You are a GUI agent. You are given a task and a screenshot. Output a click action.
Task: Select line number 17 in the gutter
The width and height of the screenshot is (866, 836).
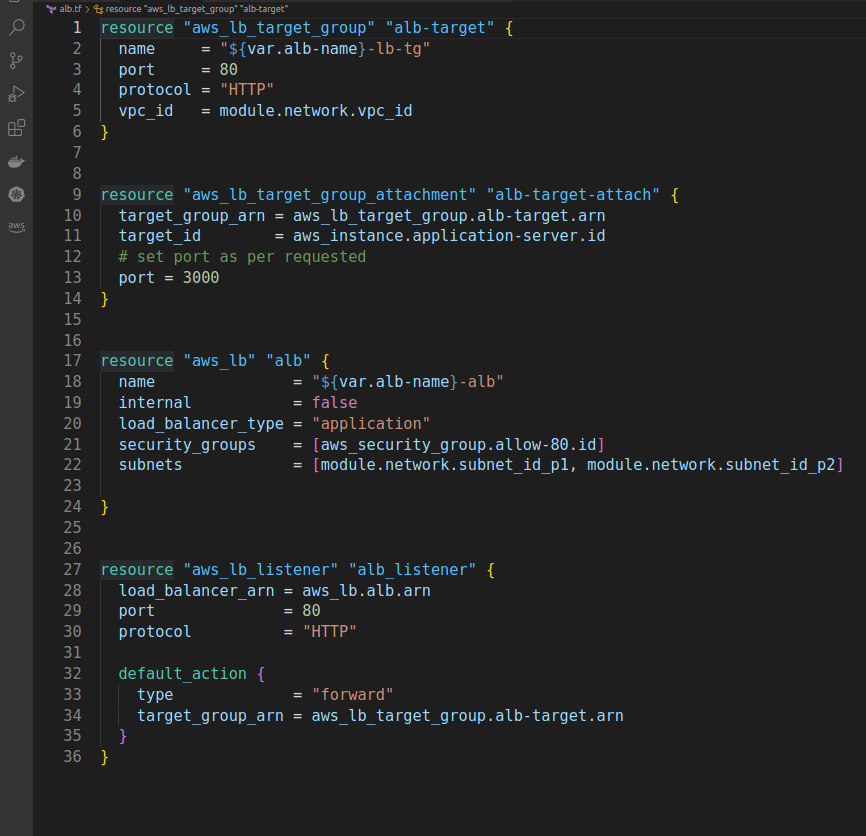click(x=71, y=360)
